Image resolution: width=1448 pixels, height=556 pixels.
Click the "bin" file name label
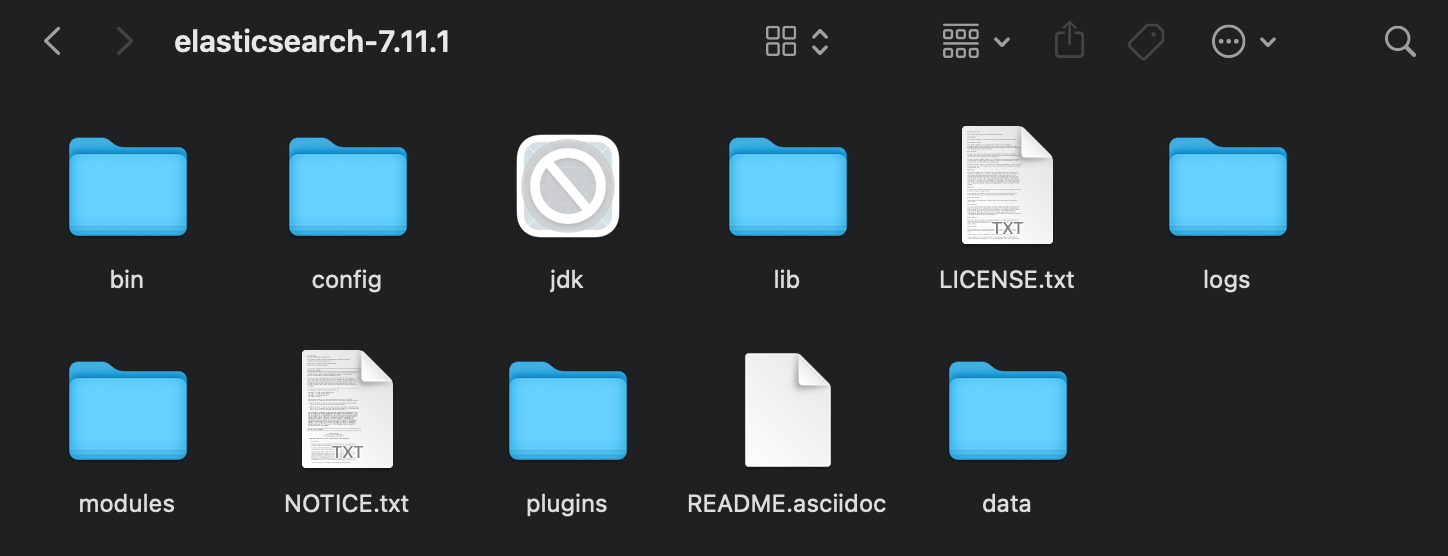pos(127,279)
